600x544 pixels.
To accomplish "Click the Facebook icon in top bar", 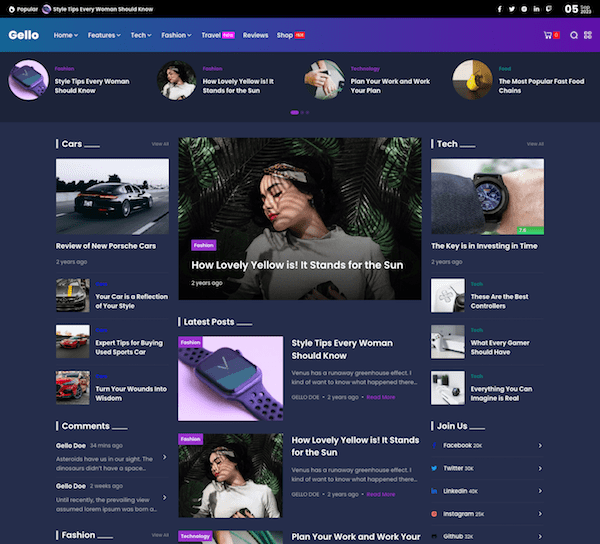I will 500,9.
